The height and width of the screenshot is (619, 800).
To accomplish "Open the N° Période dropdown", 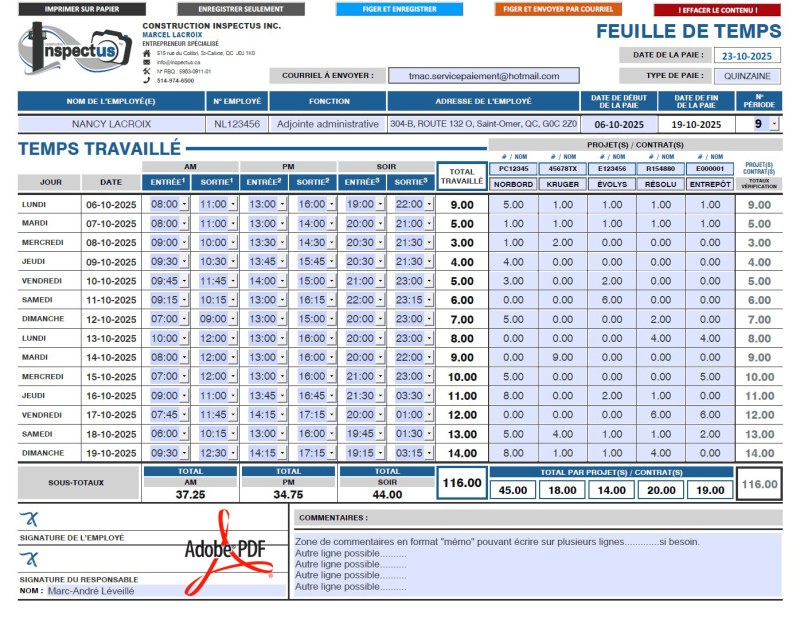I will point(773,124).
